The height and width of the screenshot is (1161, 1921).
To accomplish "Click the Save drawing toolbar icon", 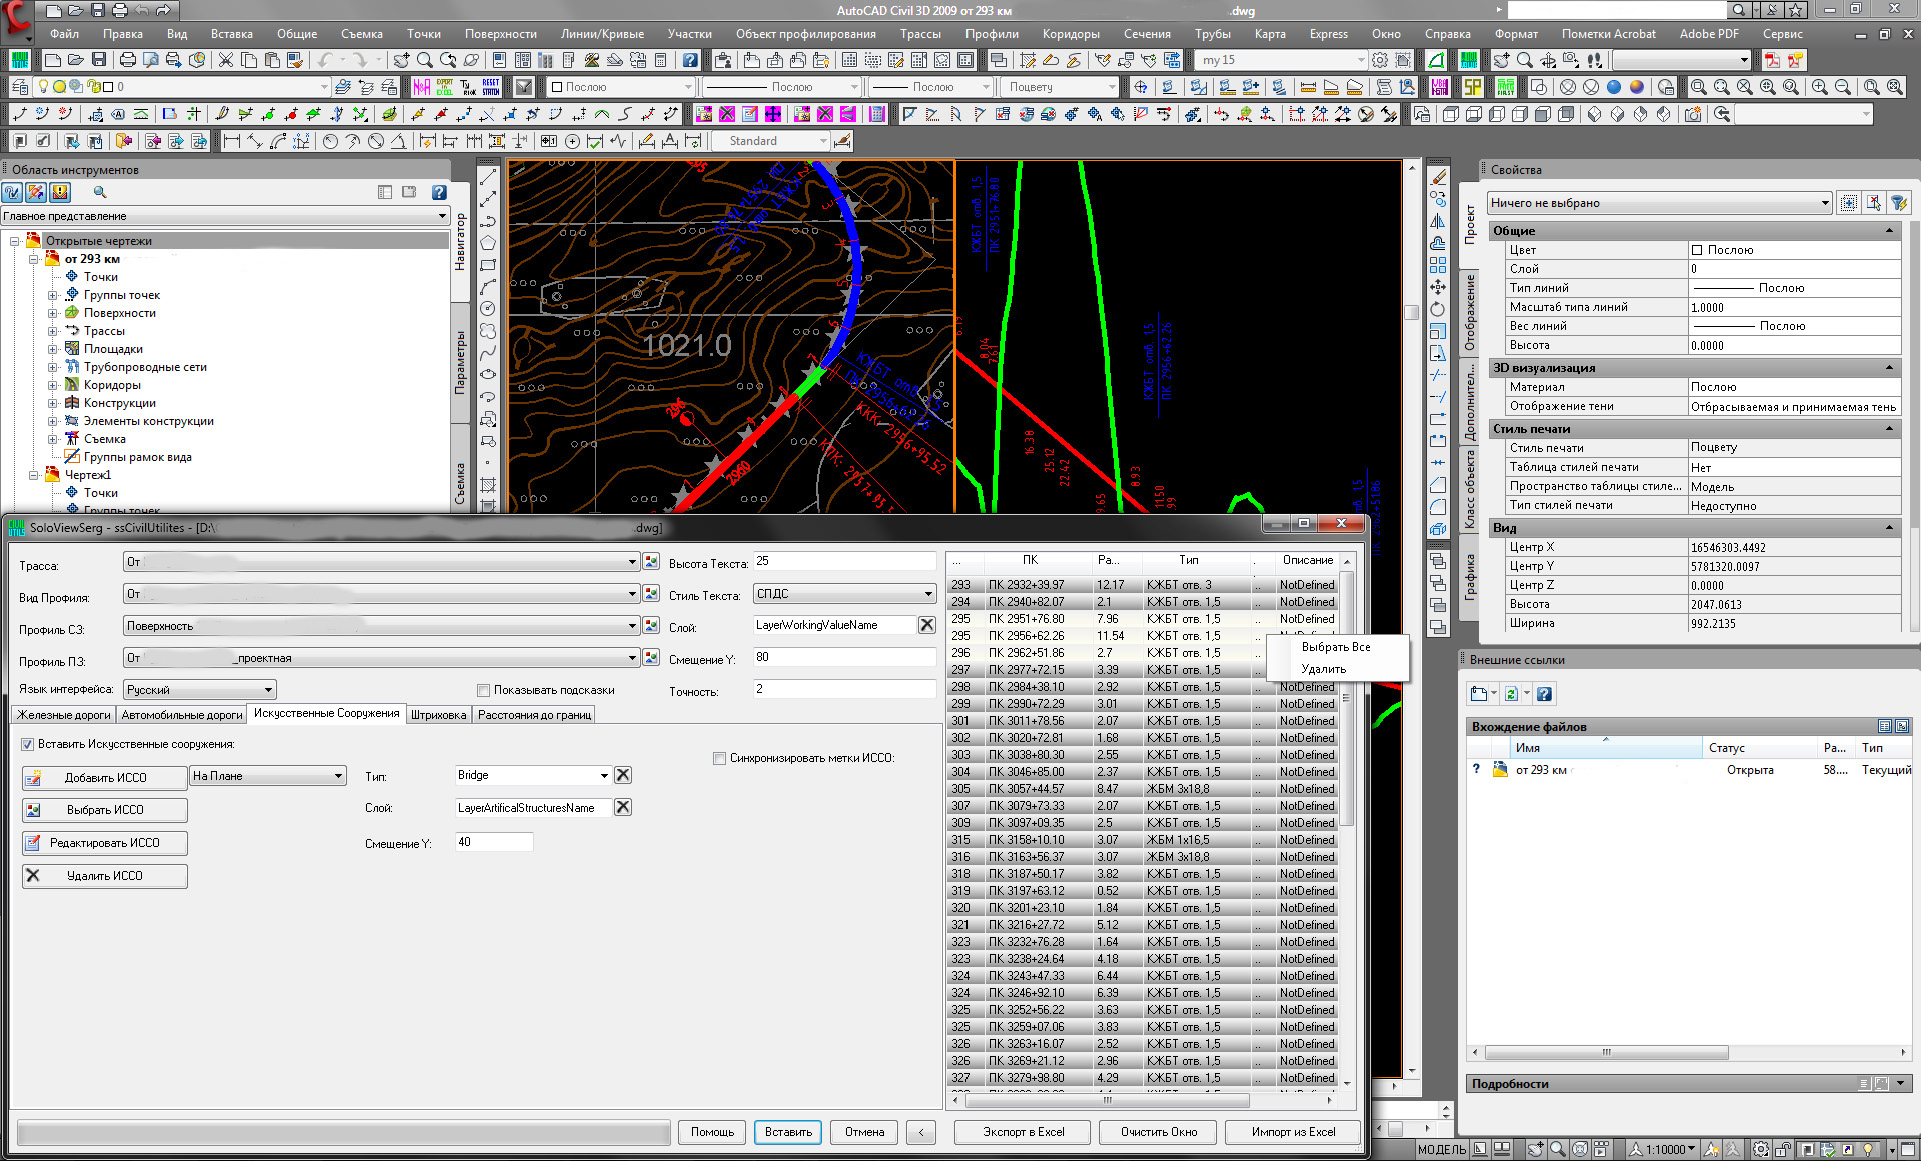I will point(98,60).
